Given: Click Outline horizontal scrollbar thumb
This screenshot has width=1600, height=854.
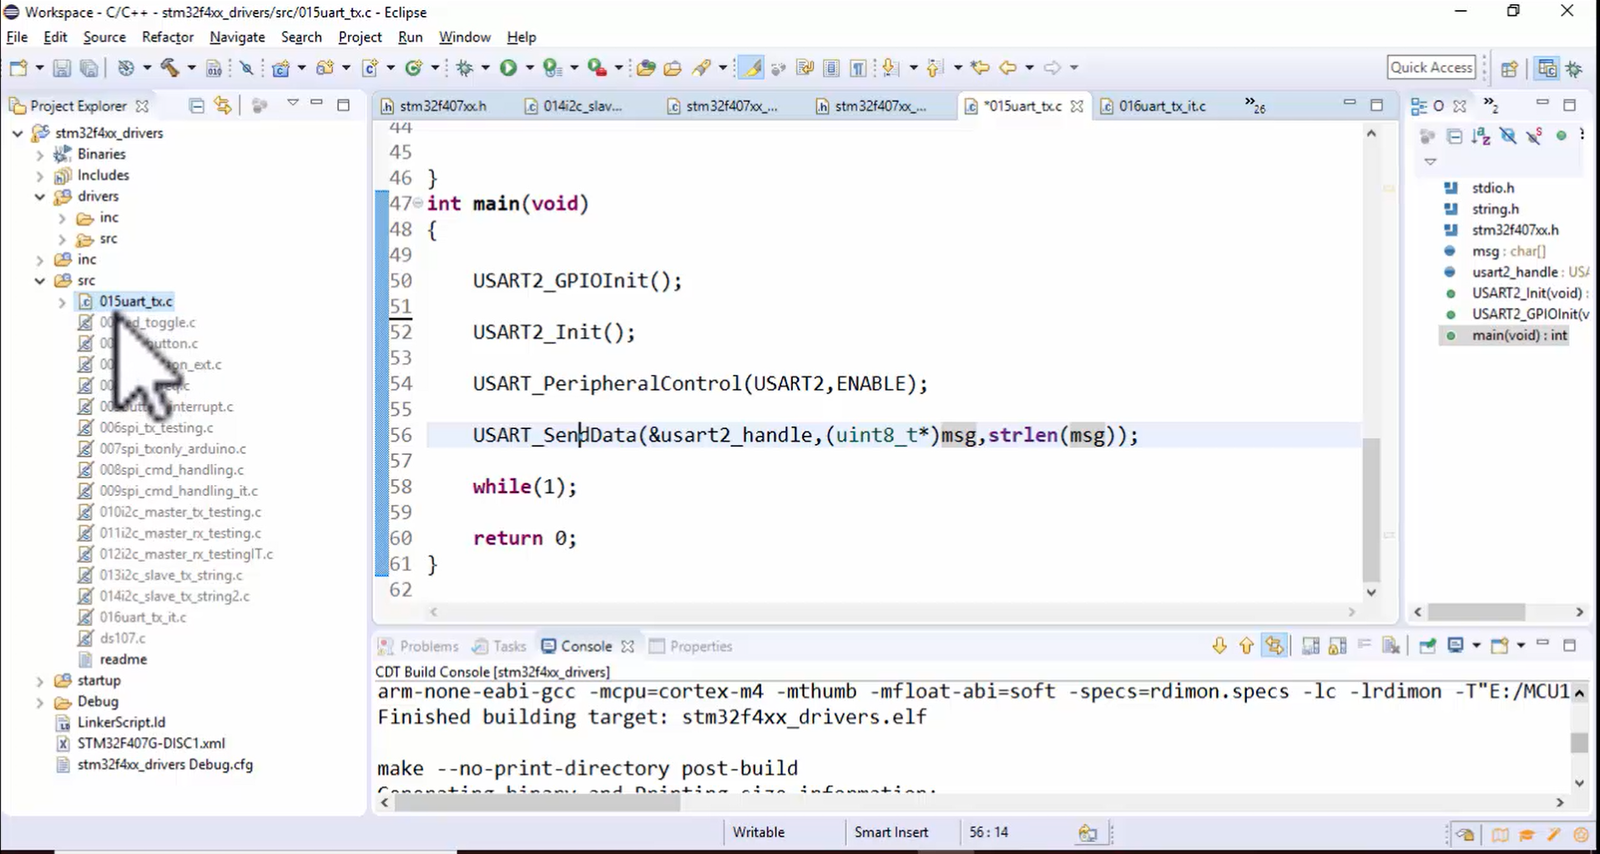Looking at the screenshot, I should point(1476,612).
